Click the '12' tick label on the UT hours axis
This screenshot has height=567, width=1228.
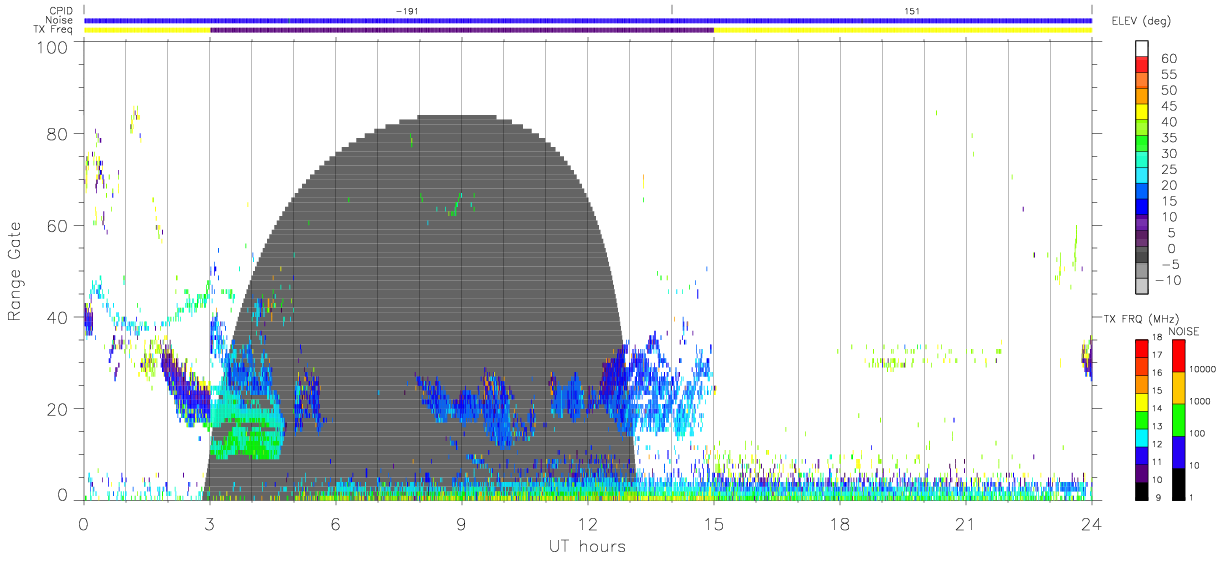click(587, 524)
